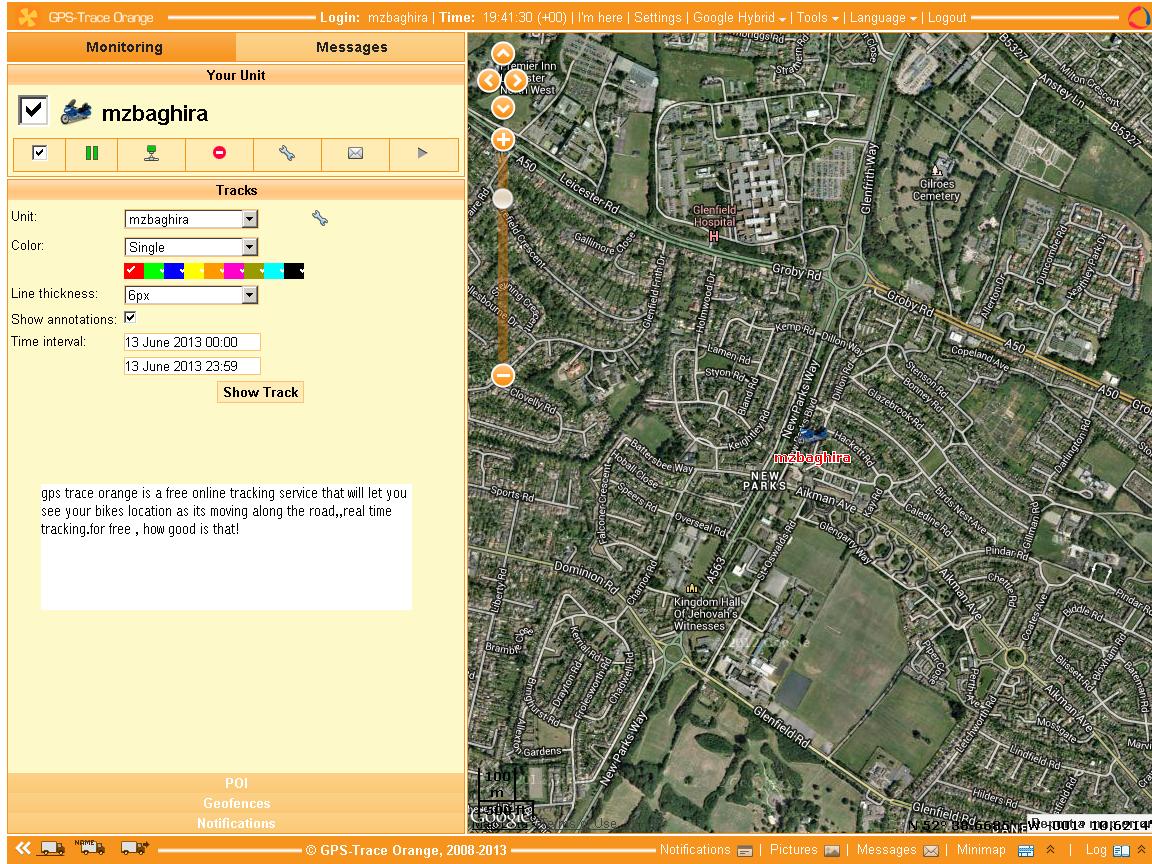Click the mzbaghira unit name in Your Unit
Screen dimensions: 1152x864
pos(155,113)
